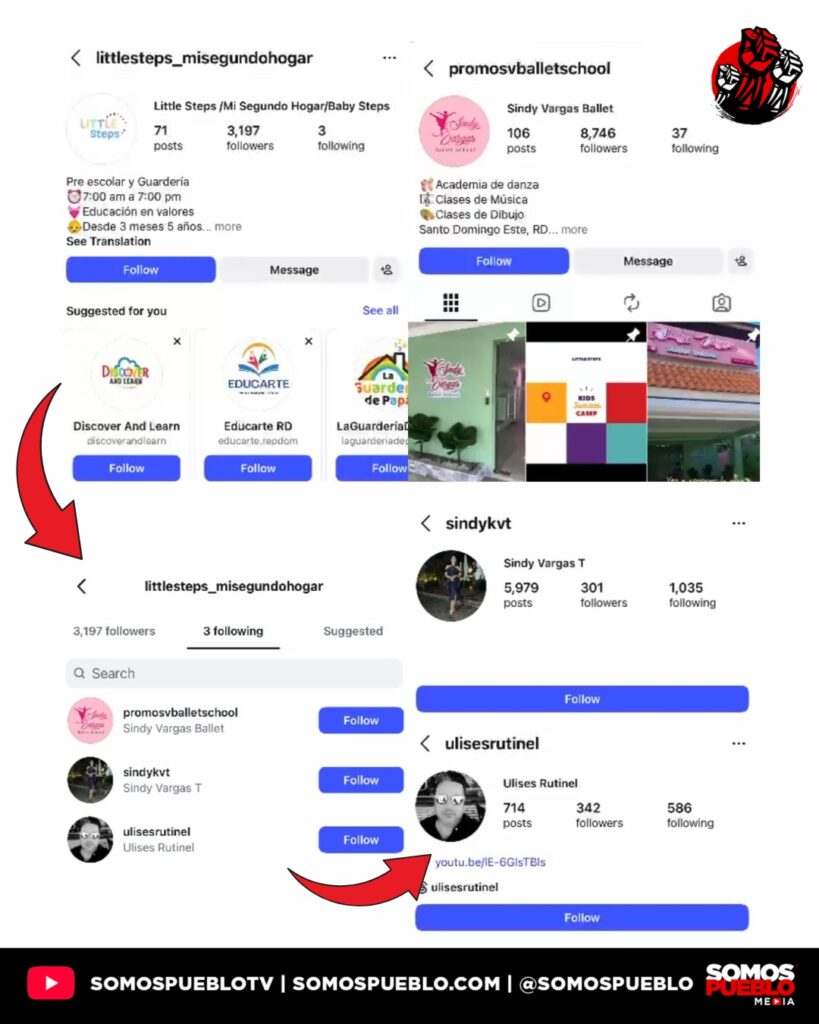Open the reposts tab icon on promosvballetschool

(x=631, y=302)
